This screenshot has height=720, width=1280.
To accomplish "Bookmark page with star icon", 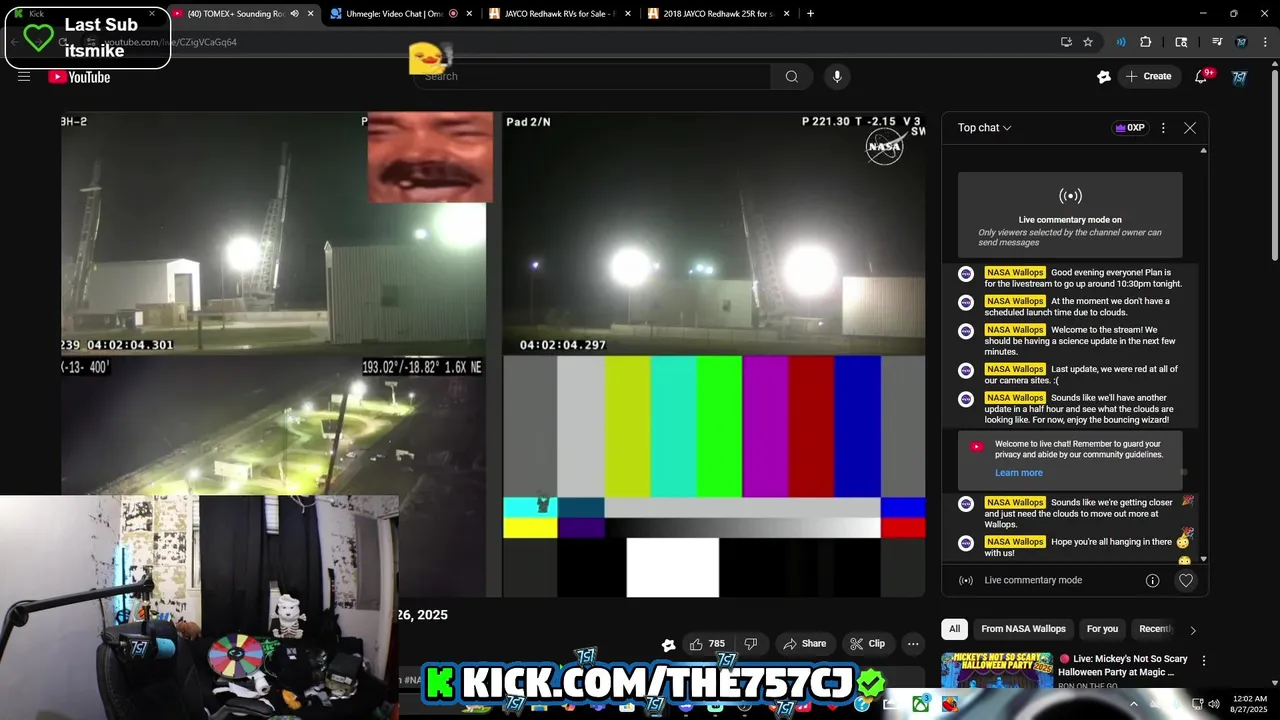I will click(1088, 42).
